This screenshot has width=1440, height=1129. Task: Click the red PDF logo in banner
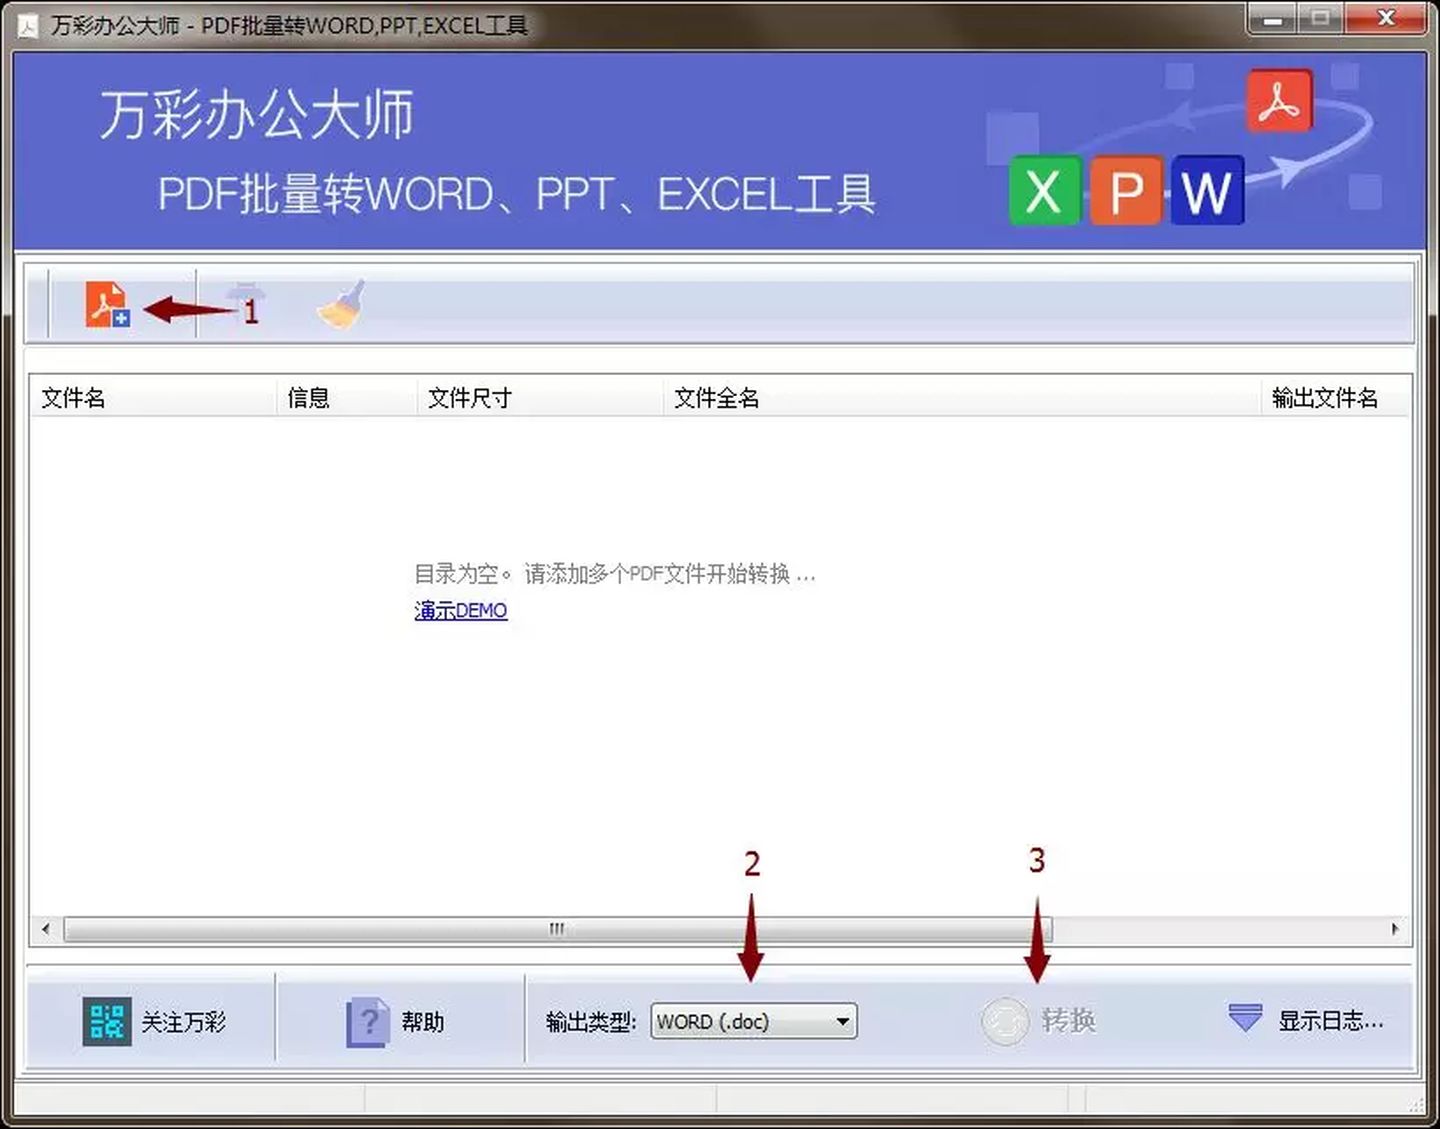1279,101
